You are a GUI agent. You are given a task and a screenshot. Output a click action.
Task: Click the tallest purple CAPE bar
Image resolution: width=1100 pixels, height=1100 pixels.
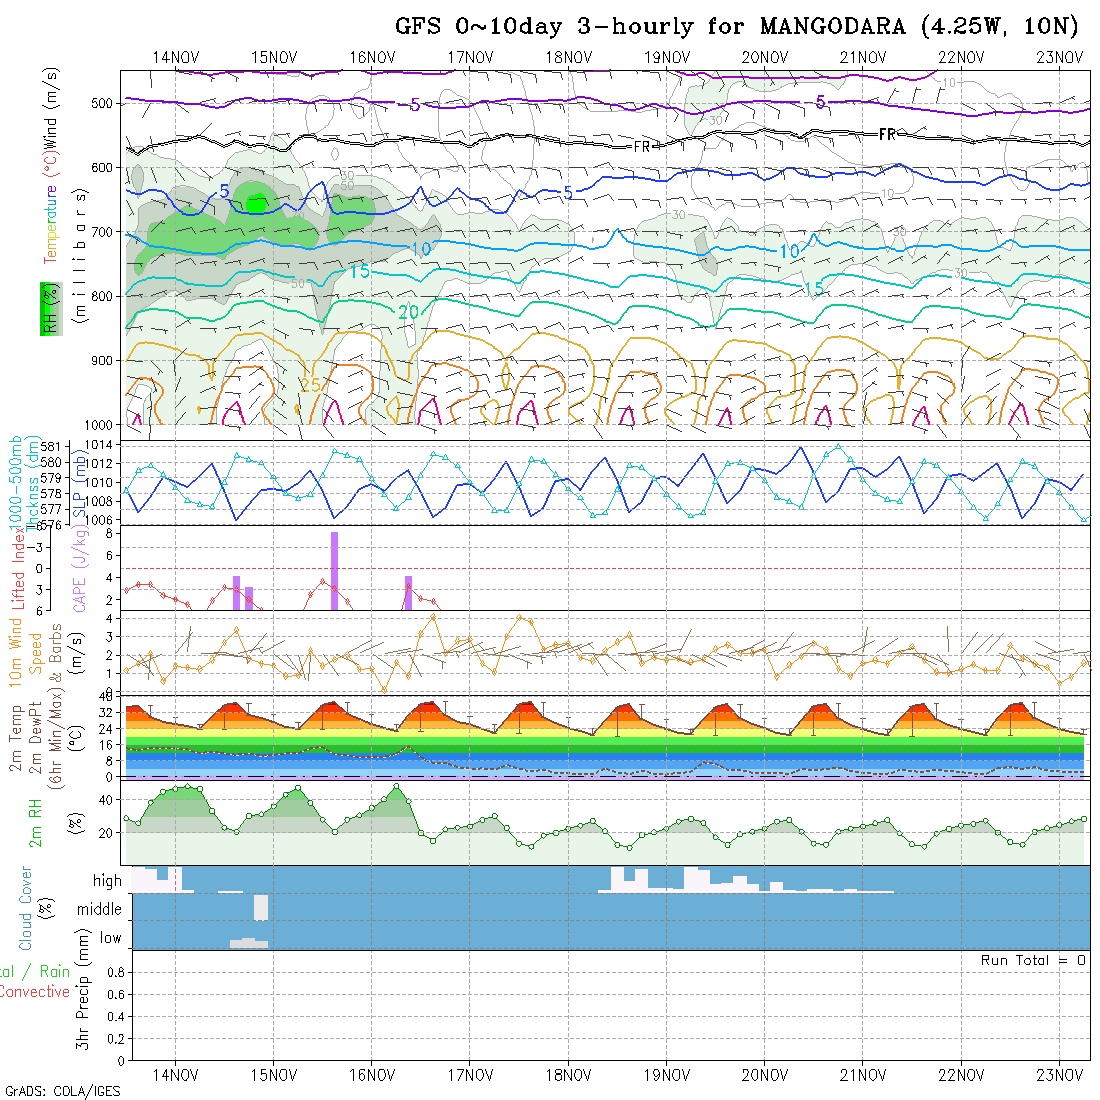coord(334,570)
